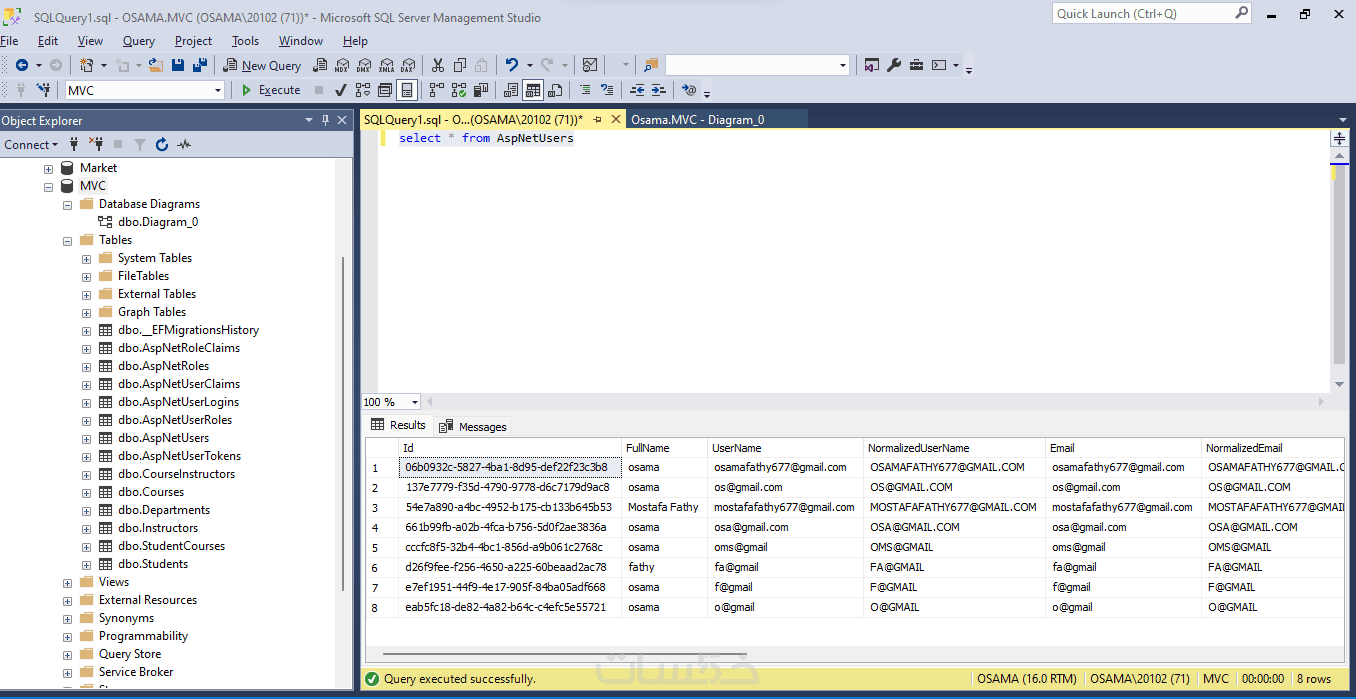Screen dimensions: 1356x699
Task: Refresh Object Explorer with the refresh icon
Action: coord(162,145)
